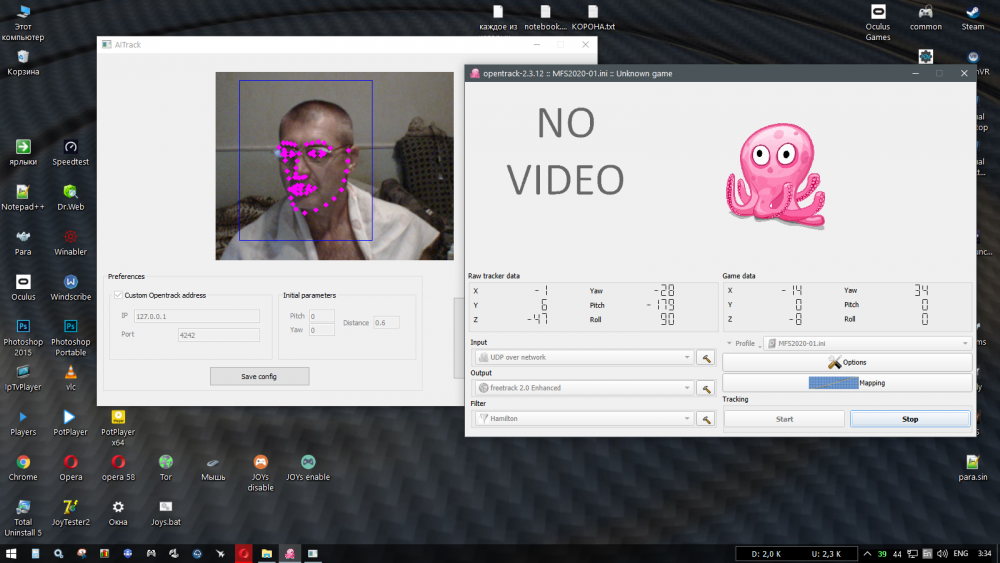Open Oculus Games desktop icon
The height and width of the screenshot is (563, 1000).
[878, 23]
